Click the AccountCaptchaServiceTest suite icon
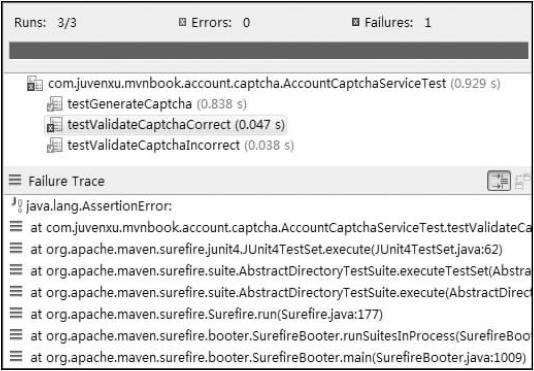Viewport: 534px width, 371px height. [35, 84]
